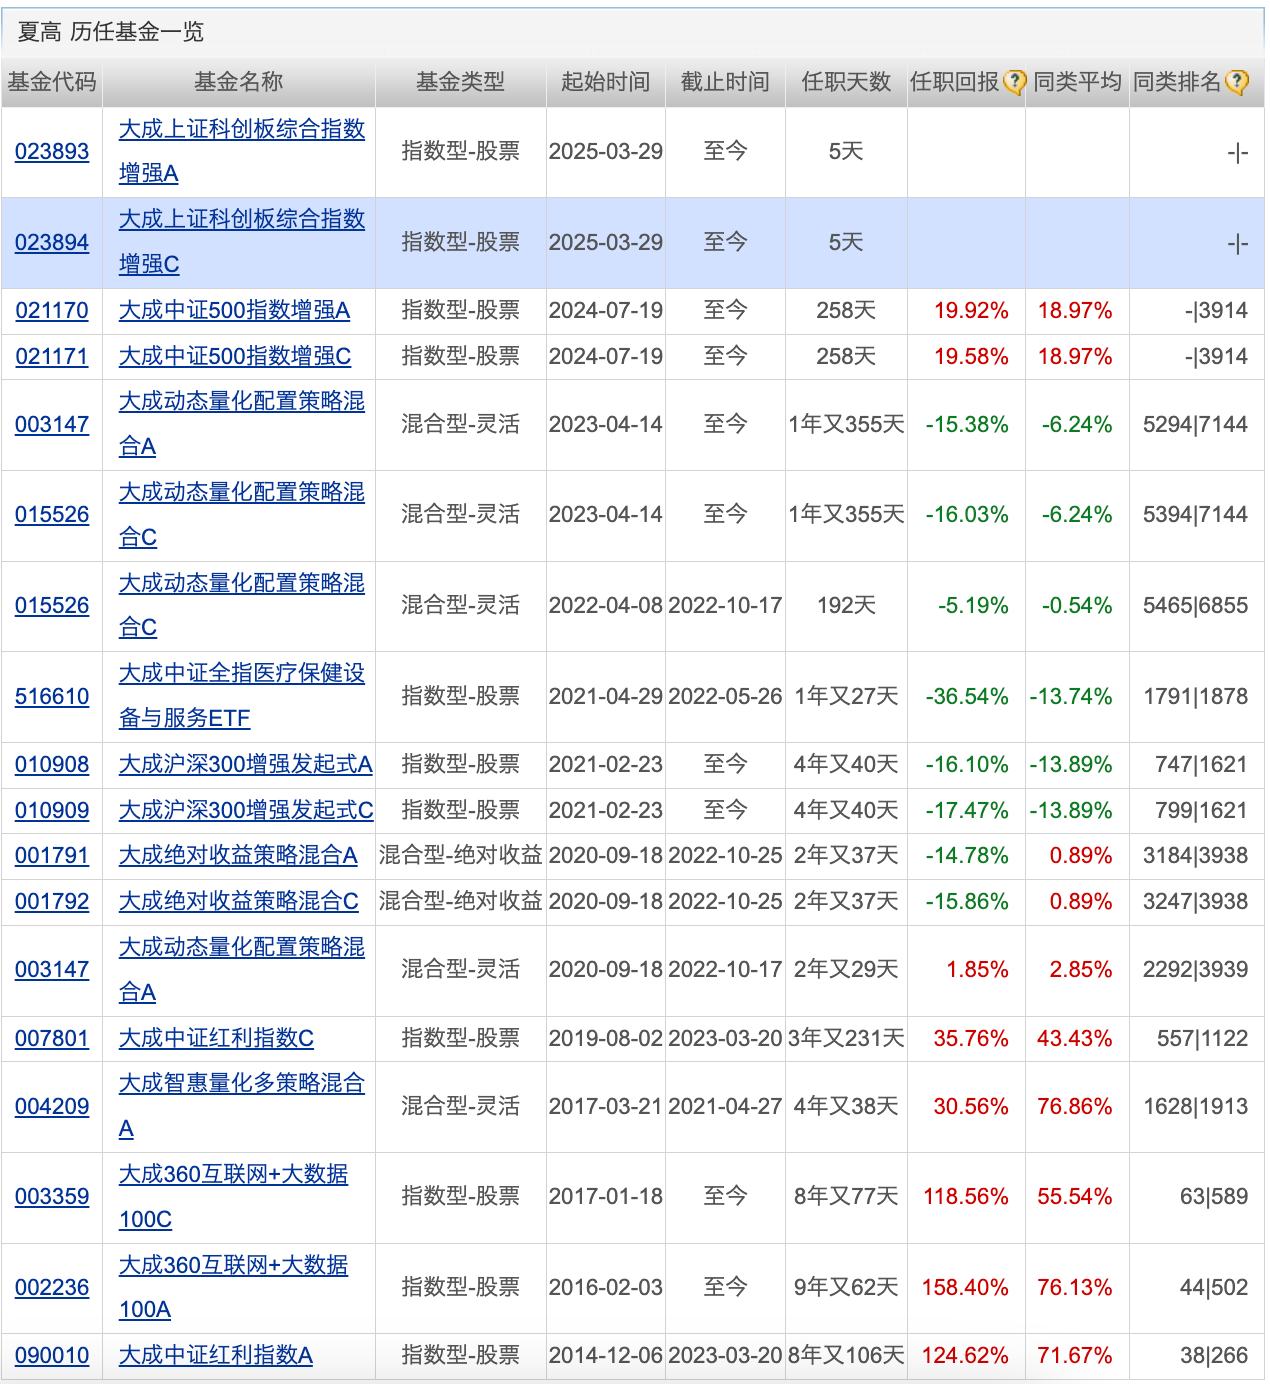Open 大成绝对收益策略混合C fund link
The image size is (1270, 1384).
(239, 902)
